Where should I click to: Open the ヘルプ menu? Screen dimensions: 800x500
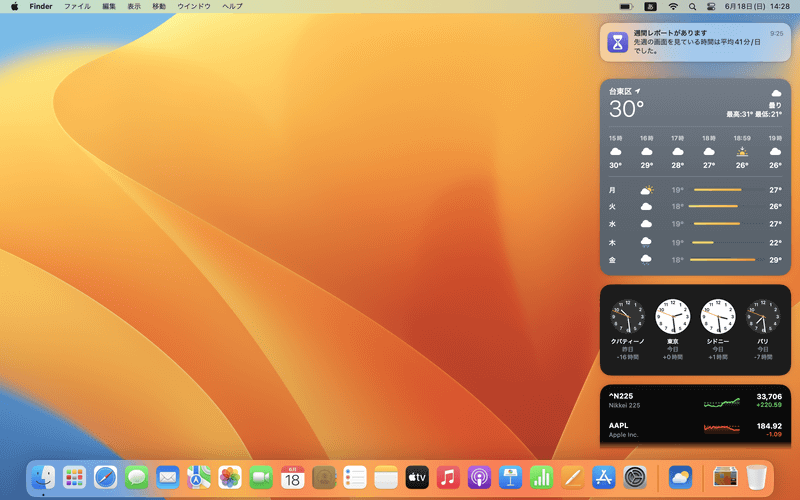[x=232, y=6]
